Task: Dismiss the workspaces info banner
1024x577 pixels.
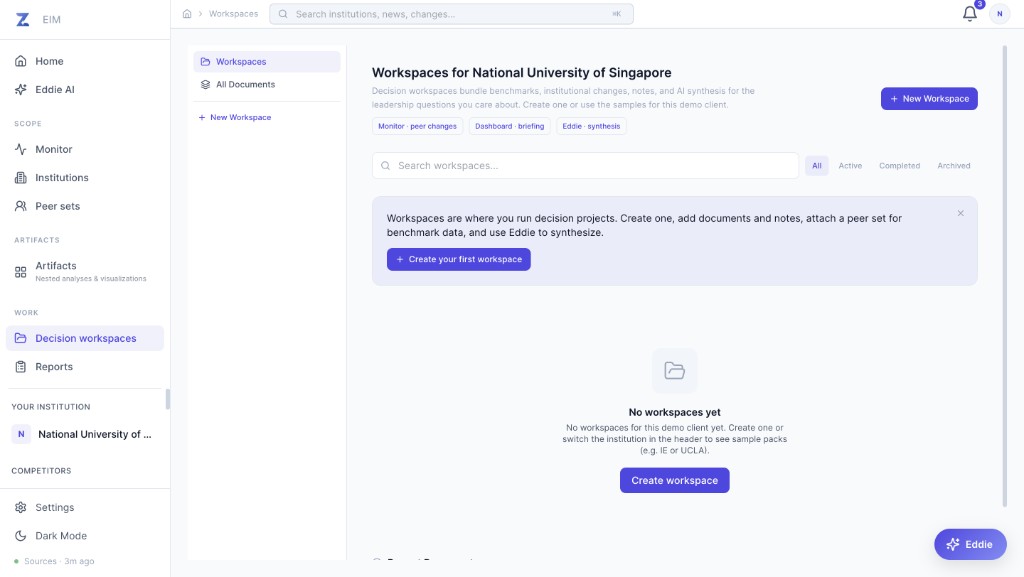Action: 961,213
